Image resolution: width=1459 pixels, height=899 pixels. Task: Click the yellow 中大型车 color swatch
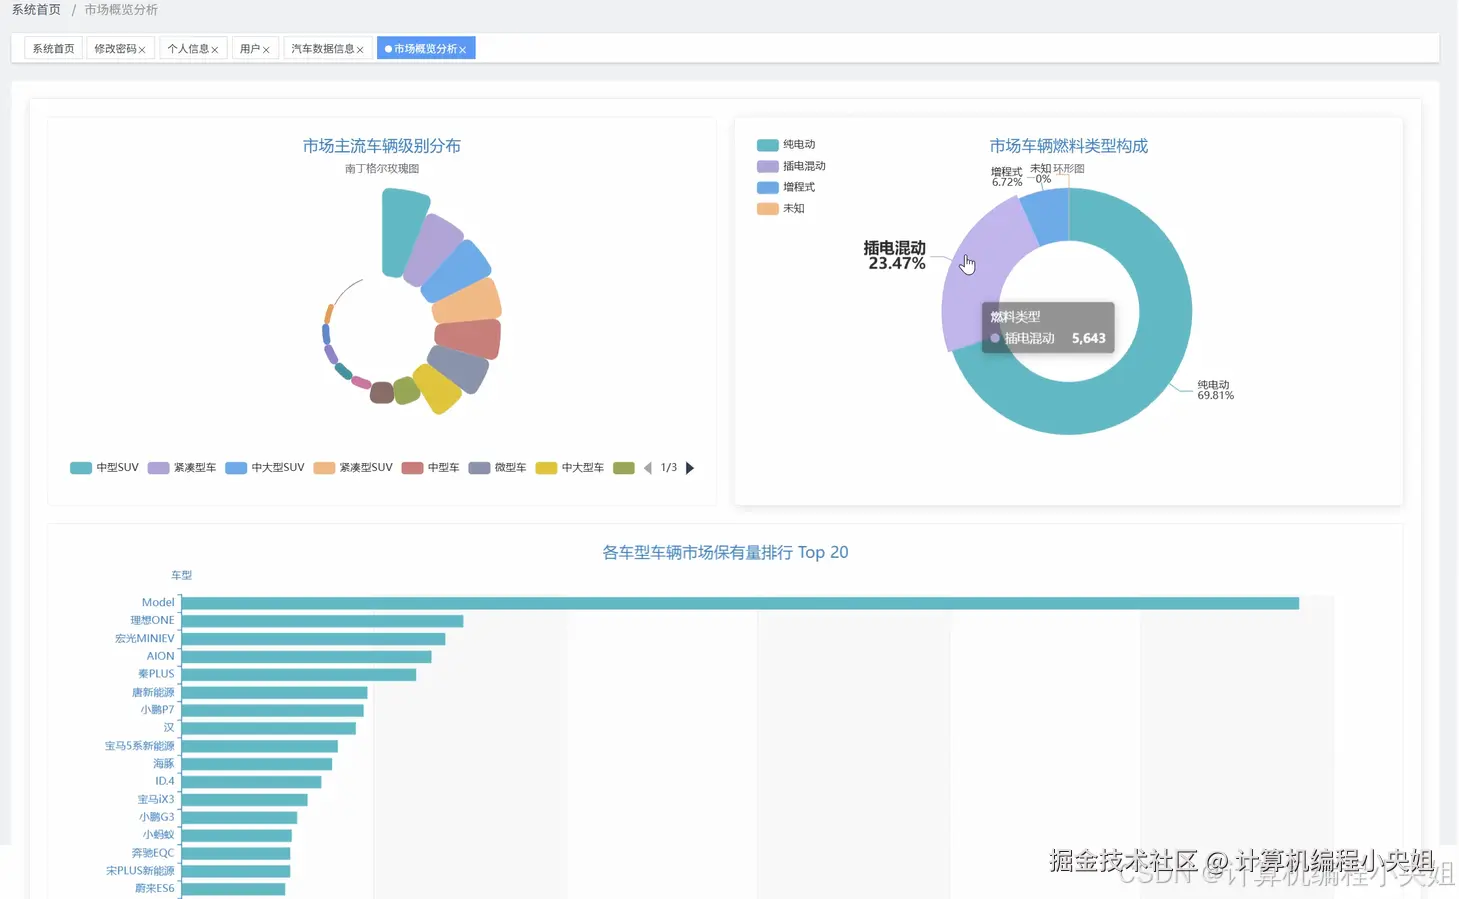(x=546, y=467)
